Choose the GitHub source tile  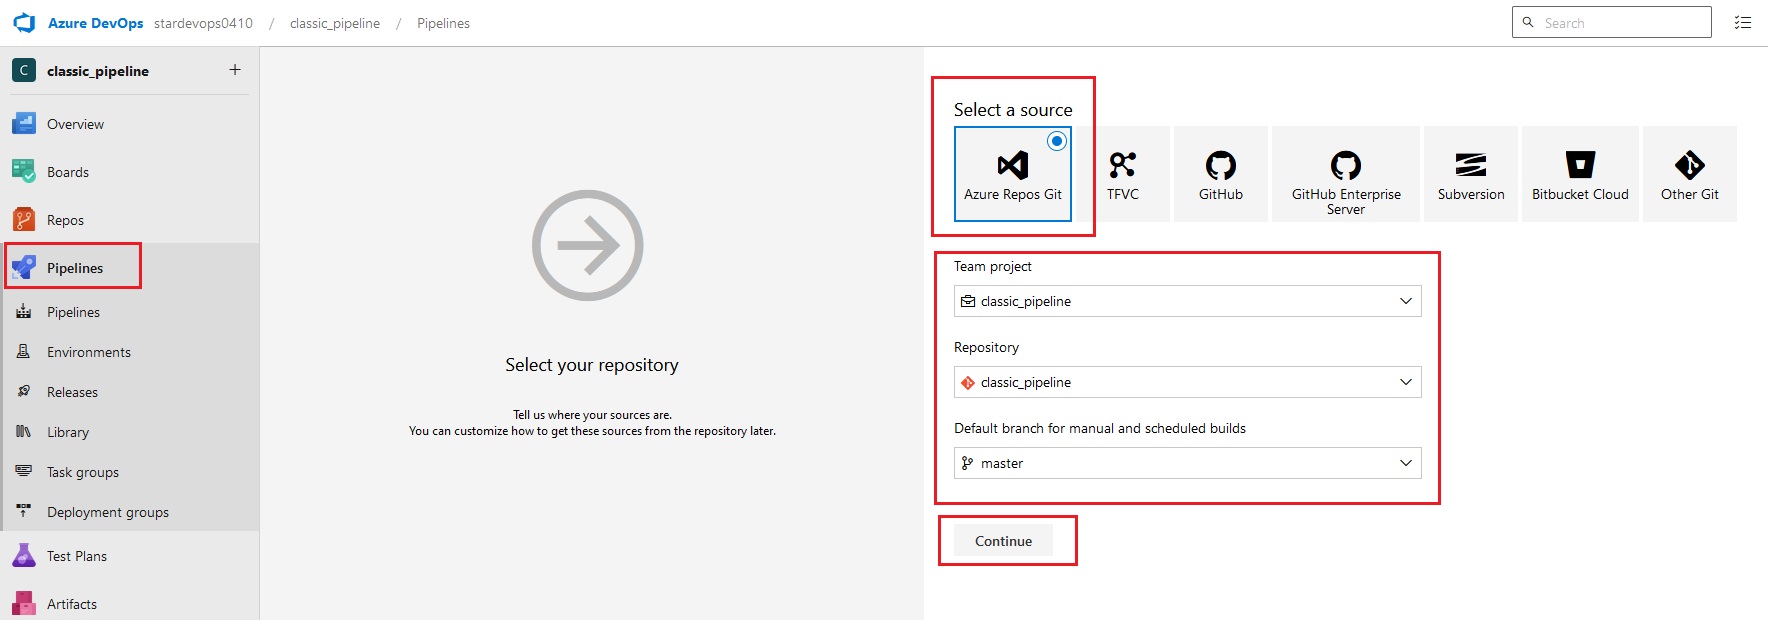click(1221, 174)
